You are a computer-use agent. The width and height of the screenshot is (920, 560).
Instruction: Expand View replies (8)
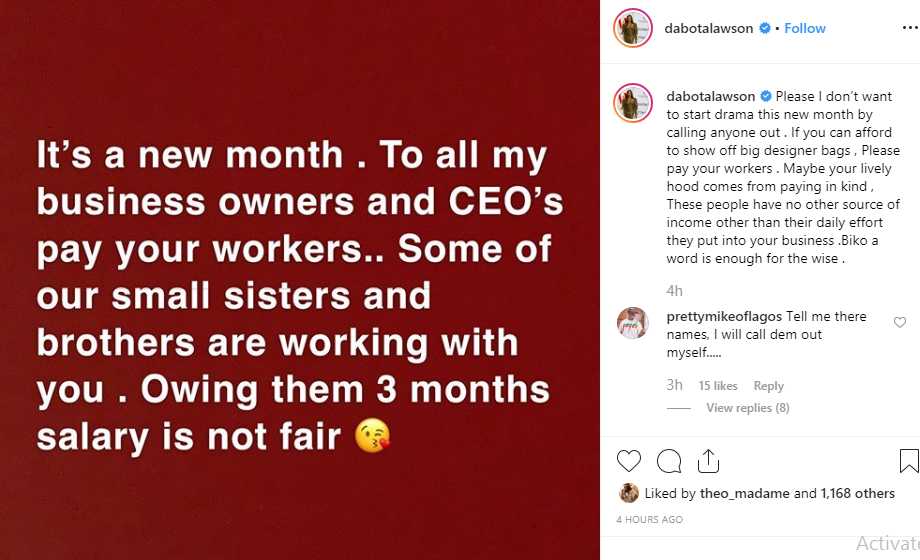click(x=747, y=408)
